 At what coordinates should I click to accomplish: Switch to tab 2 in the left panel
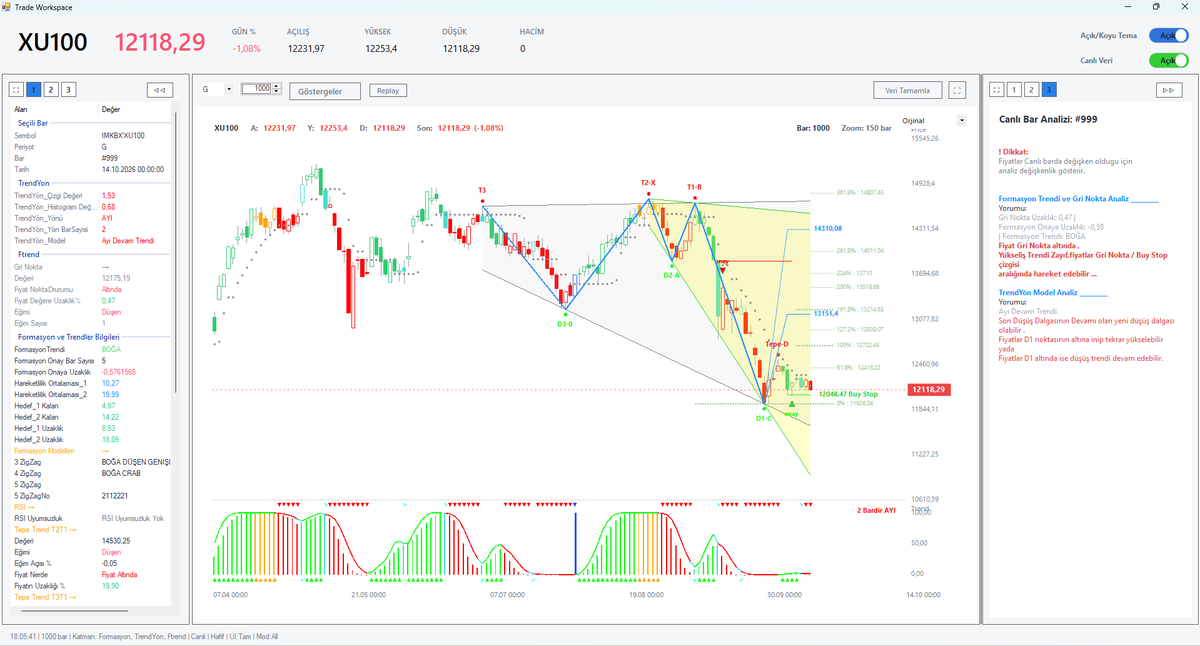point(51,90)
